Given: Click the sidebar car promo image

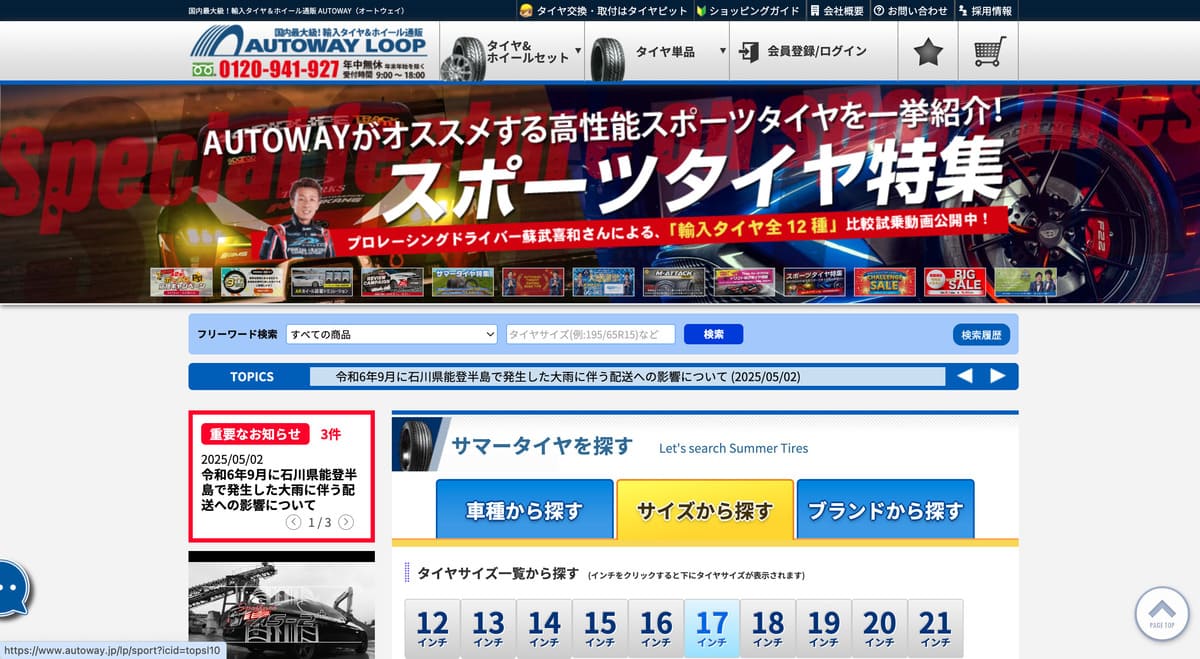Looking at the screenshot, I should [281, 605].
